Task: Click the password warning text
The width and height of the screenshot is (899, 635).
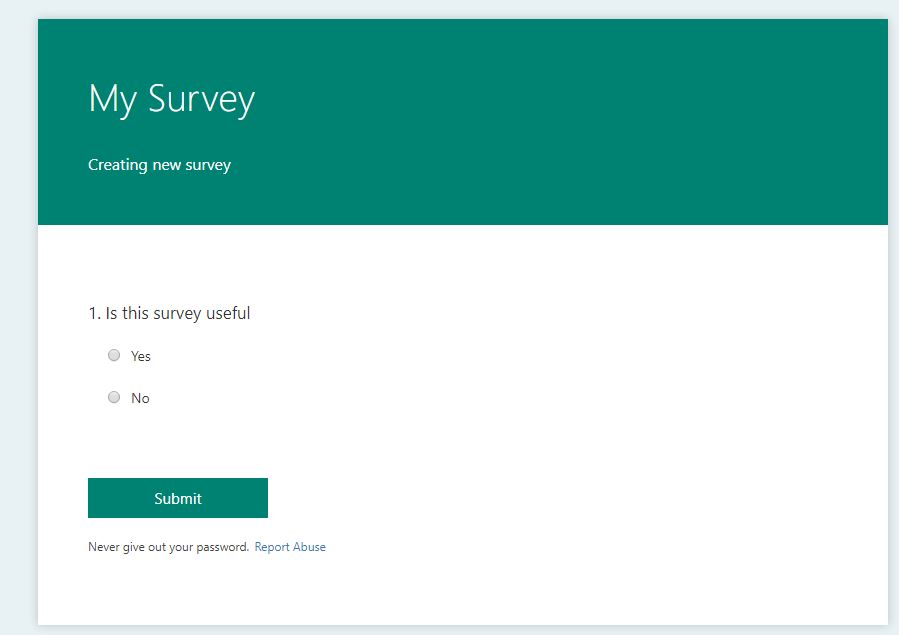Action: 167,546
